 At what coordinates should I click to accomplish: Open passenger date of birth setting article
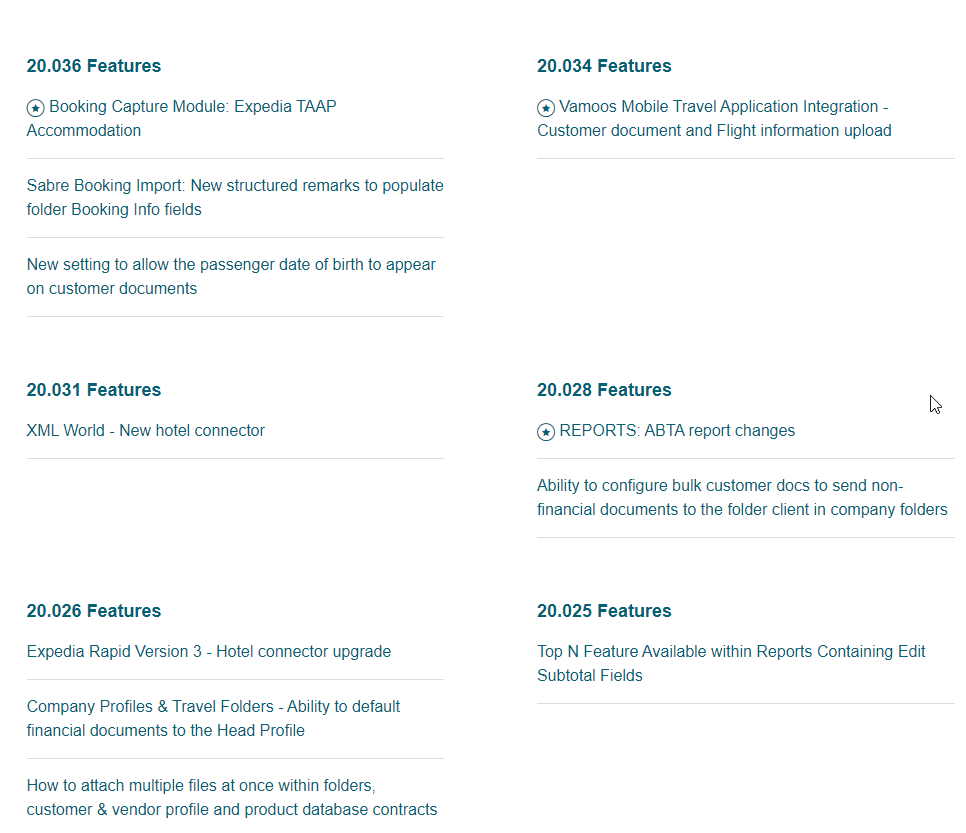(x=231, y=276)
